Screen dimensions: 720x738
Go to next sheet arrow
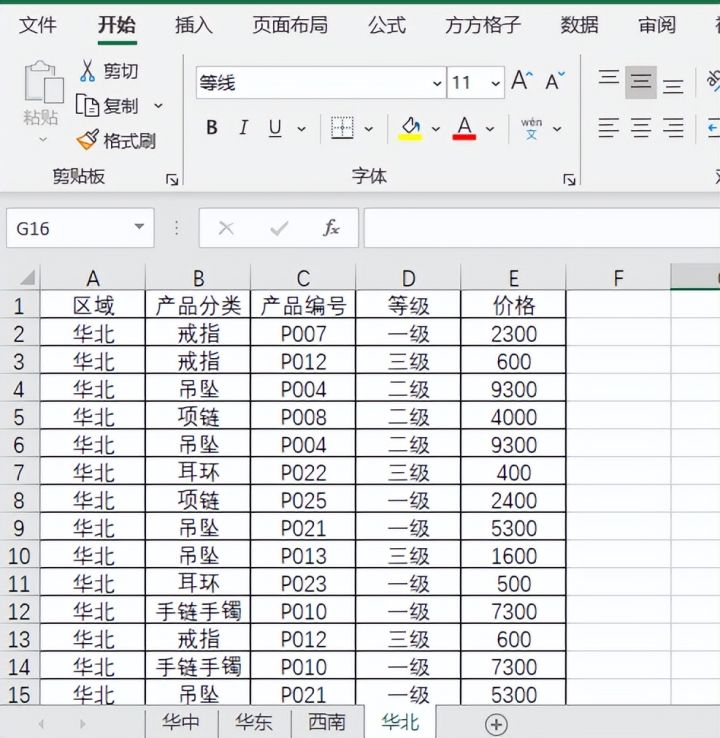coord(82,723)
